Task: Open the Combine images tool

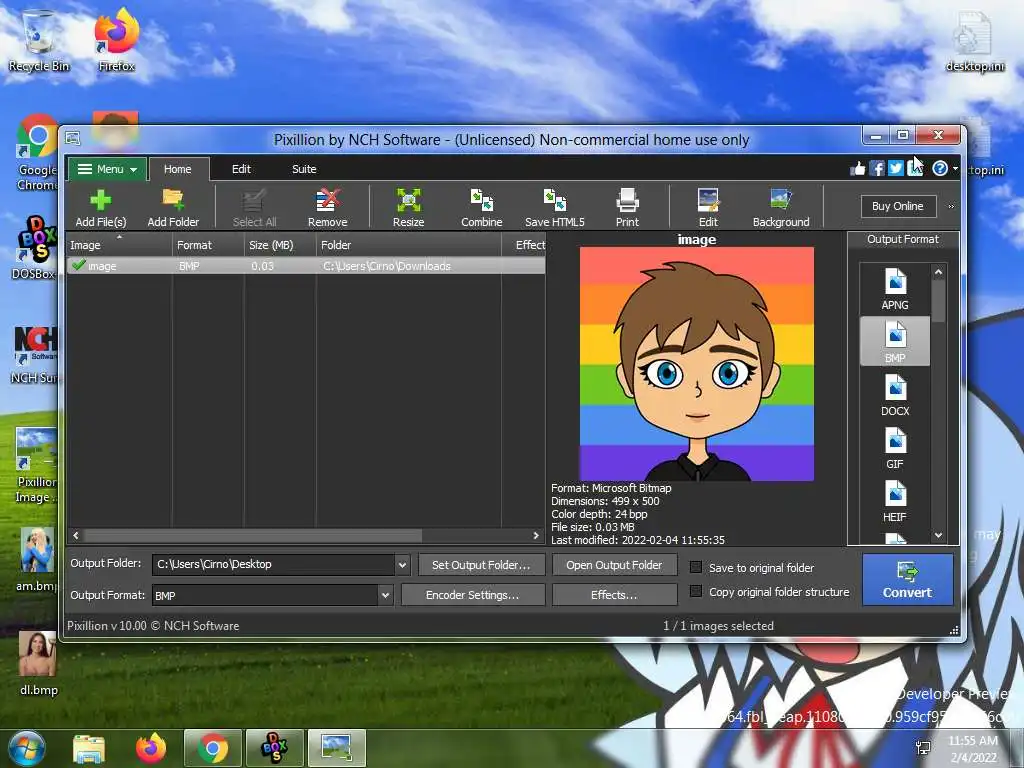Action: 482,208
